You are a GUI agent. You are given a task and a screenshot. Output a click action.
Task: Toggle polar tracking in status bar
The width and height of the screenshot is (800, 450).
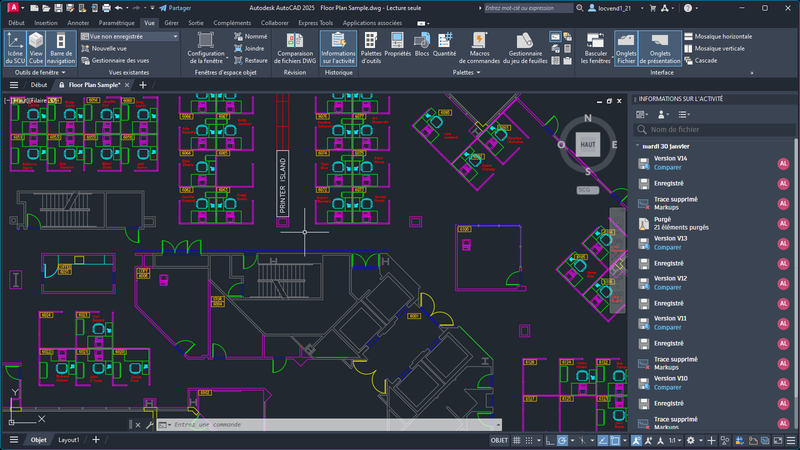pos(562,440)
